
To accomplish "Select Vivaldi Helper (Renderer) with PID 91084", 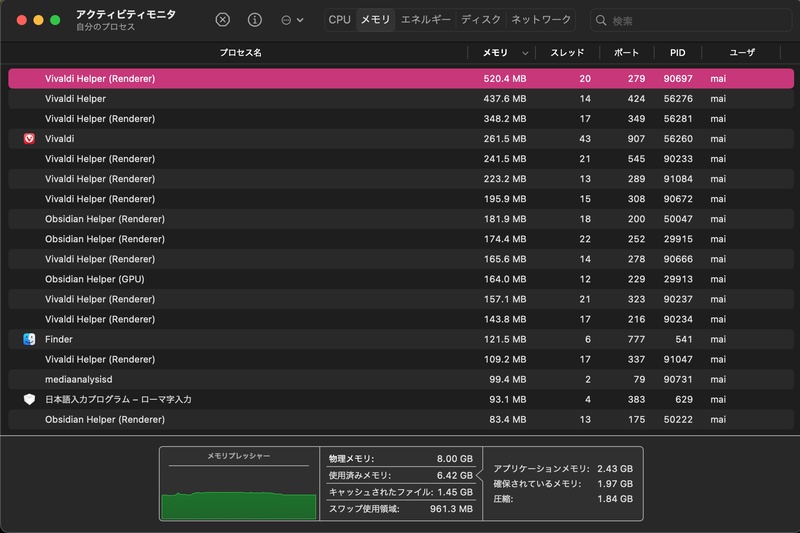I will coord(401,179).
